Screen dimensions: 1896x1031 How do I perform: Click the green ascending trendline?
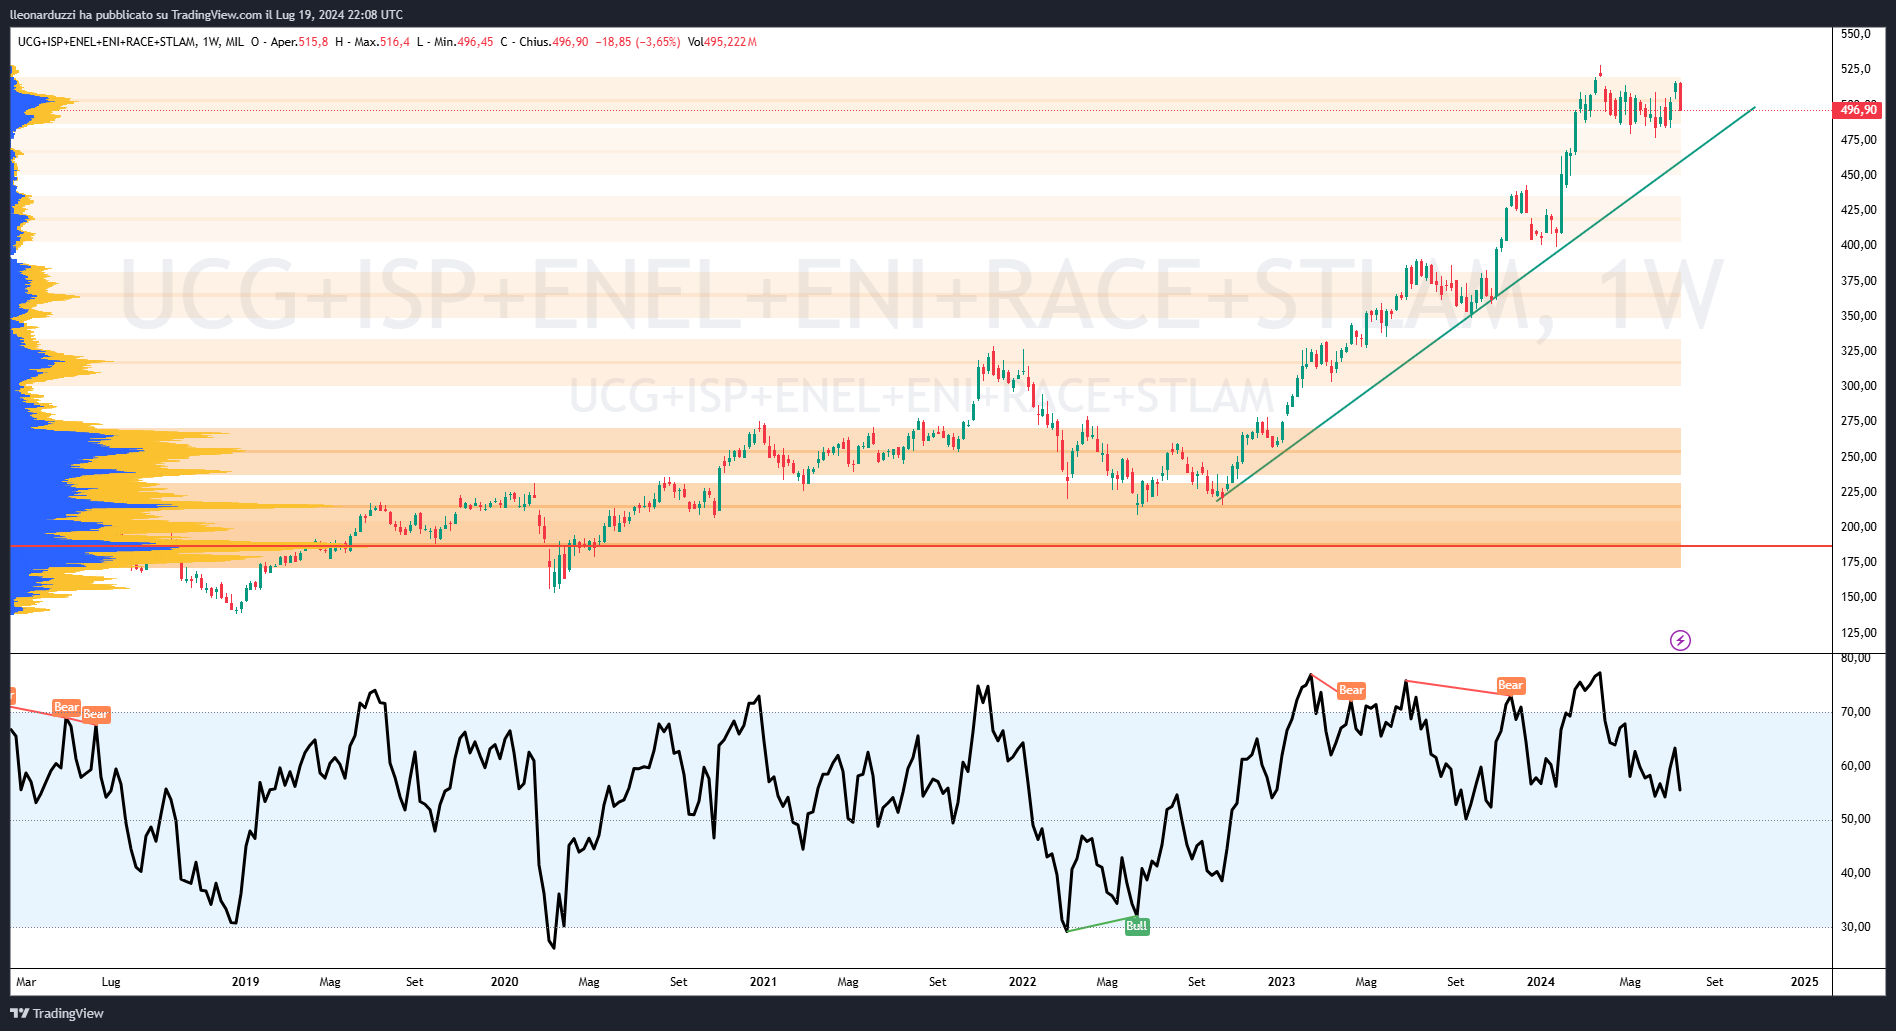click(1486, 303)
